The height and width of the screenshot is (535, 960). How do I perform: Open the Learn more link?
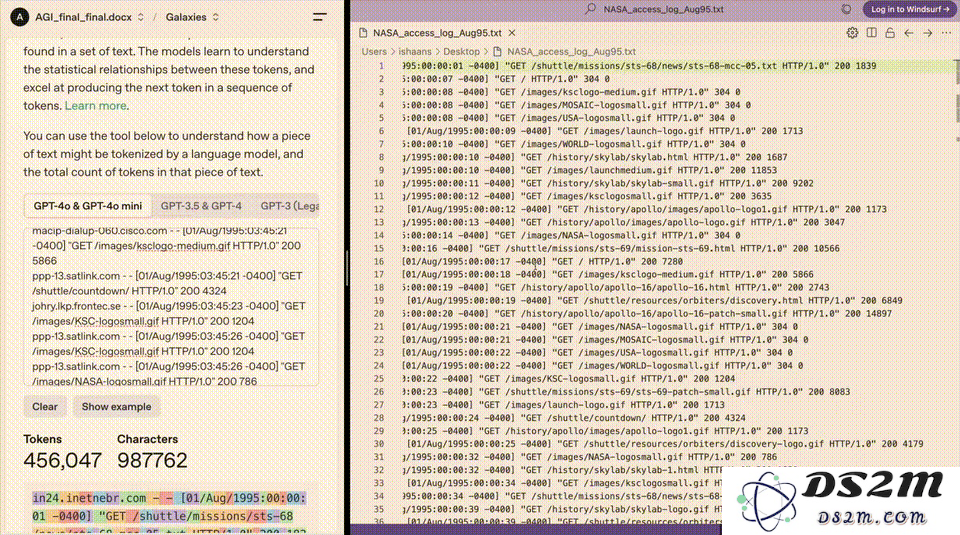[96, 106]
